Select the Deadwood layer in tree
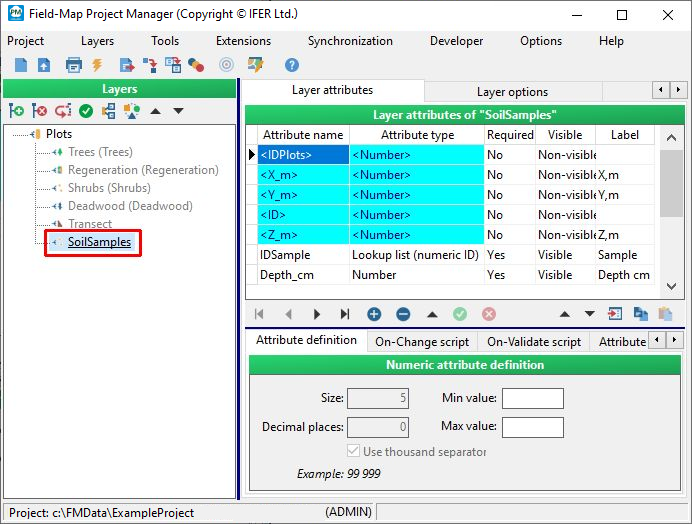The width and height of the screenshot is (692, 524). click(129, 206)
